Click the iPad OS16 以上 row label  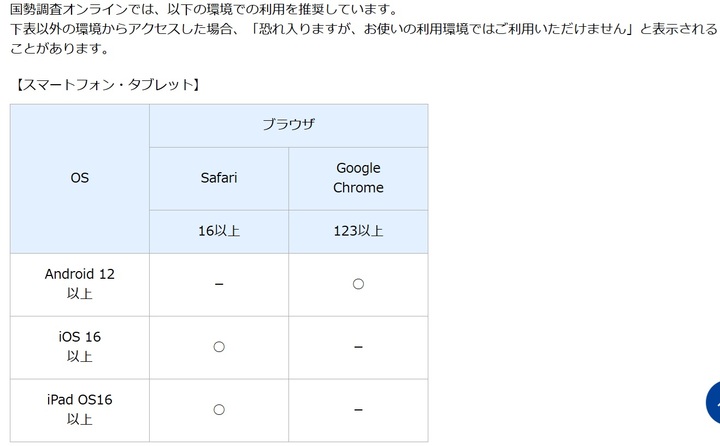coord(80,410)
